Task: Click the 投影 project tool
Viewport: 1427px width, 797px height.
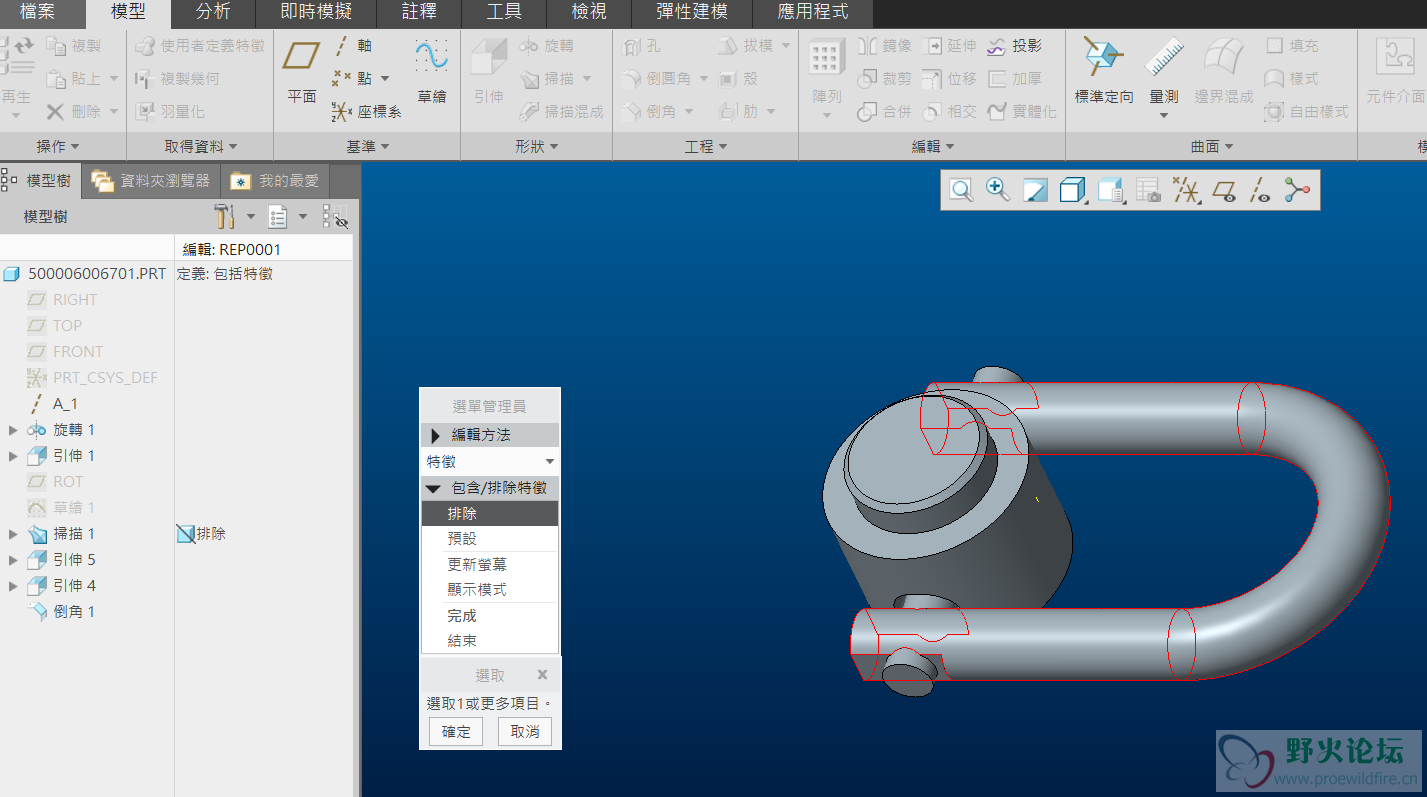Action: [1014, 45]
